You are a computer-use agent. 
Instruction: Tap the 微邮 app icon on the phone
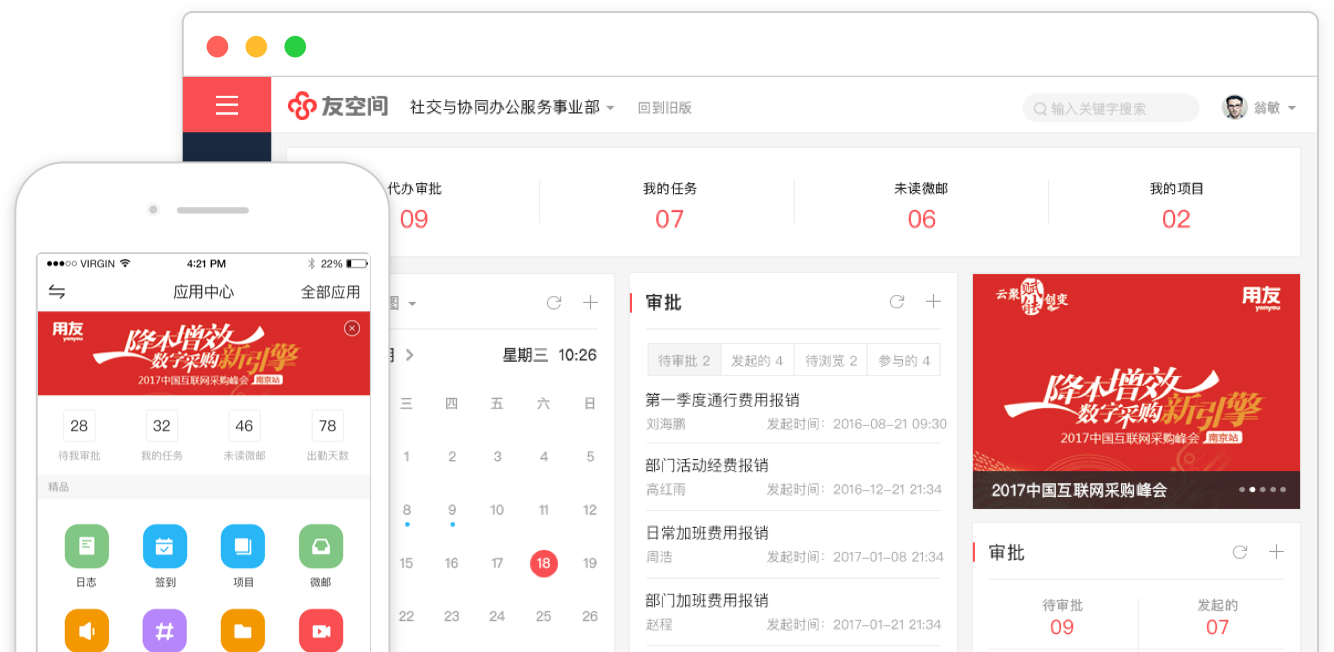point(321,547)
